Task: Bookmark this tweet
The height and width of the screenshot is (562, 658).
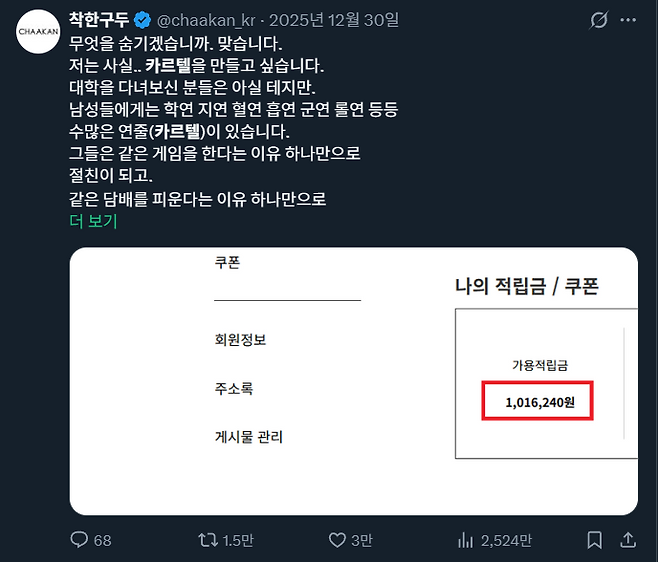Action: tap(595, 540)
